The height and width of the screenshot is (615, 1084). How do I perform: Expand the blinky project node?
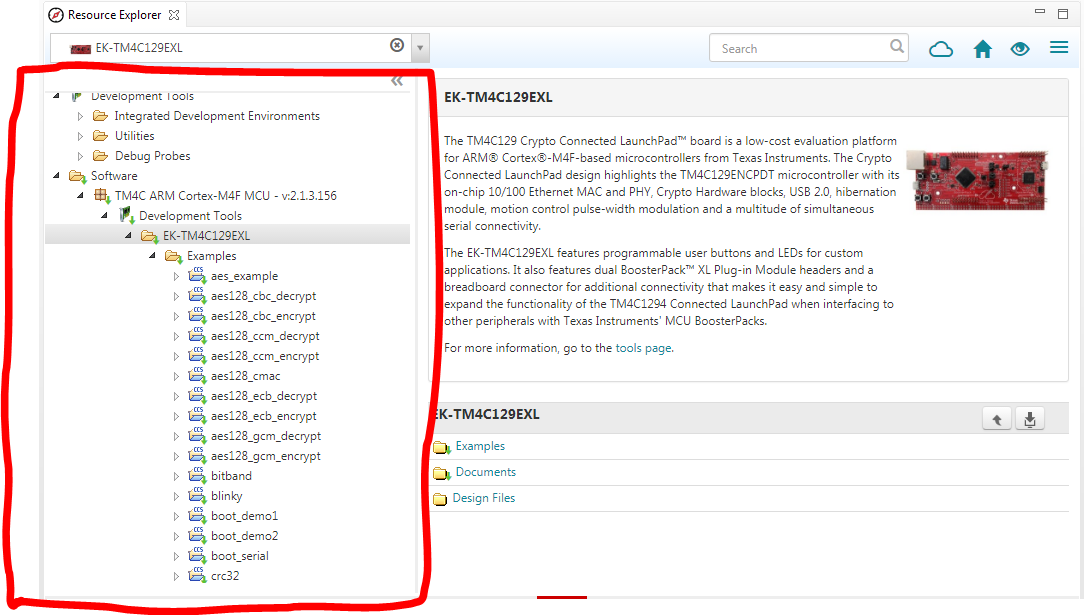point(176,496)
